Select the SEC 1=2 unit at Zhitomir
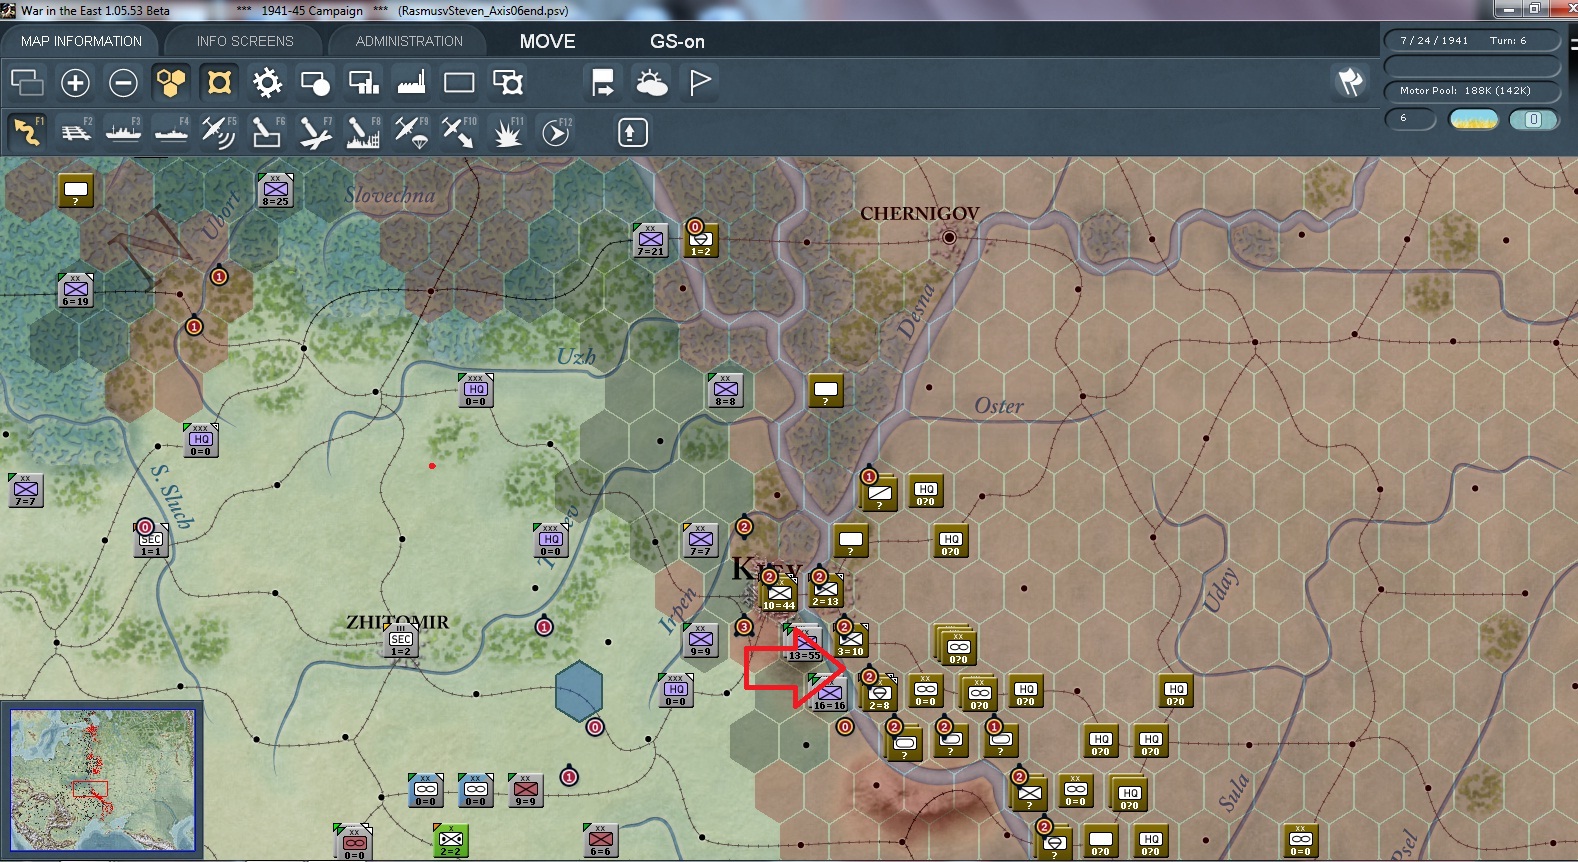The width and height of the screenshot is (1578, 862). point(401,641)
